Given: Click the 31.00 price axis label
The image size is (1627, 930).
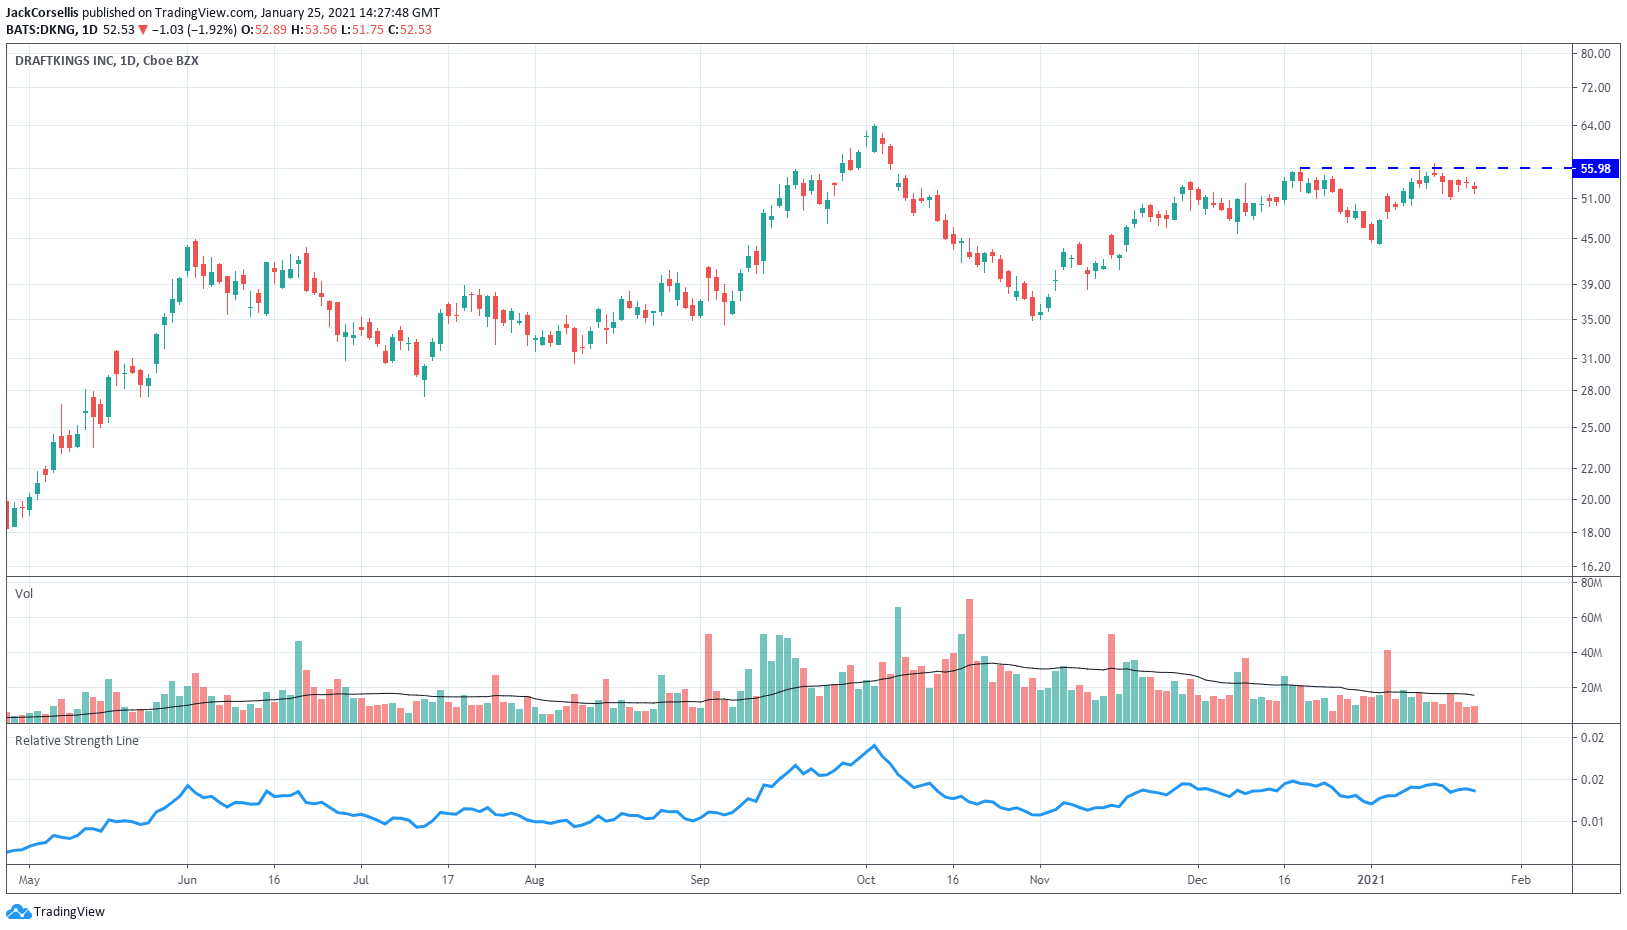Looking at the screenshot, I should (x=1595, y=359).
